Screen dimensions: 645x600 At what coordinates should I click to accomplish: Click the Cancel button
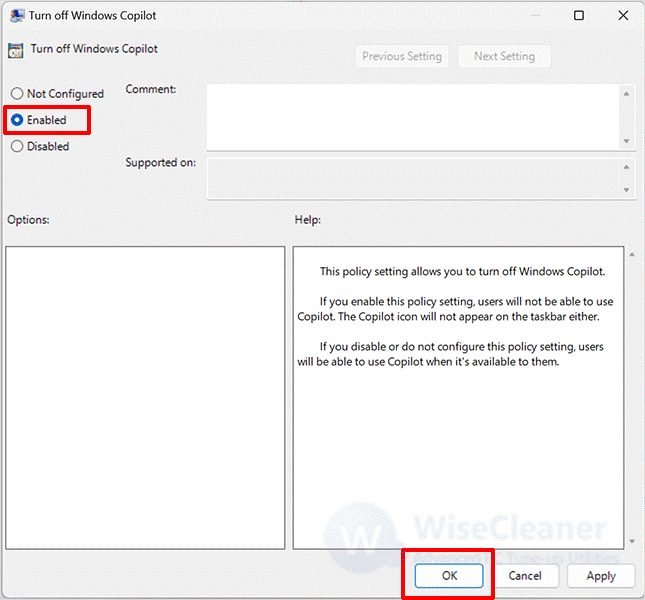(x=525, y=575)
